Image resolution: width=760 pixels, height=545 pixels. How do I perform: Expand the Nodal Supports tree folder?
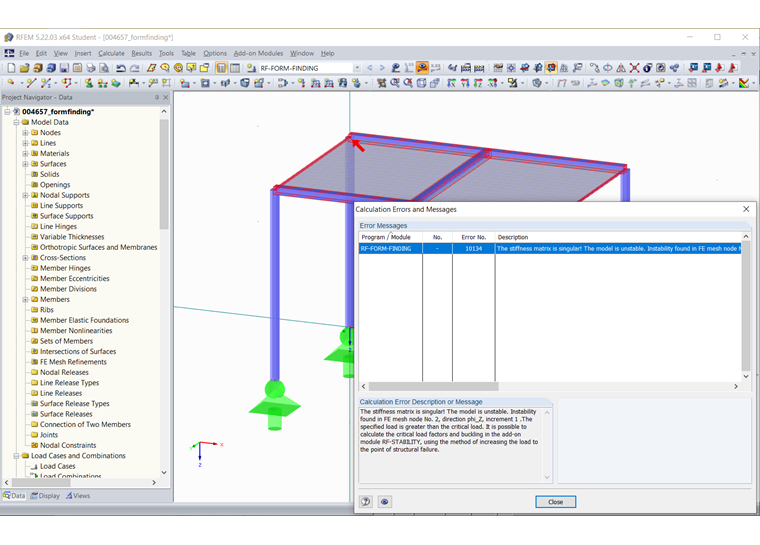pos(25,195)
